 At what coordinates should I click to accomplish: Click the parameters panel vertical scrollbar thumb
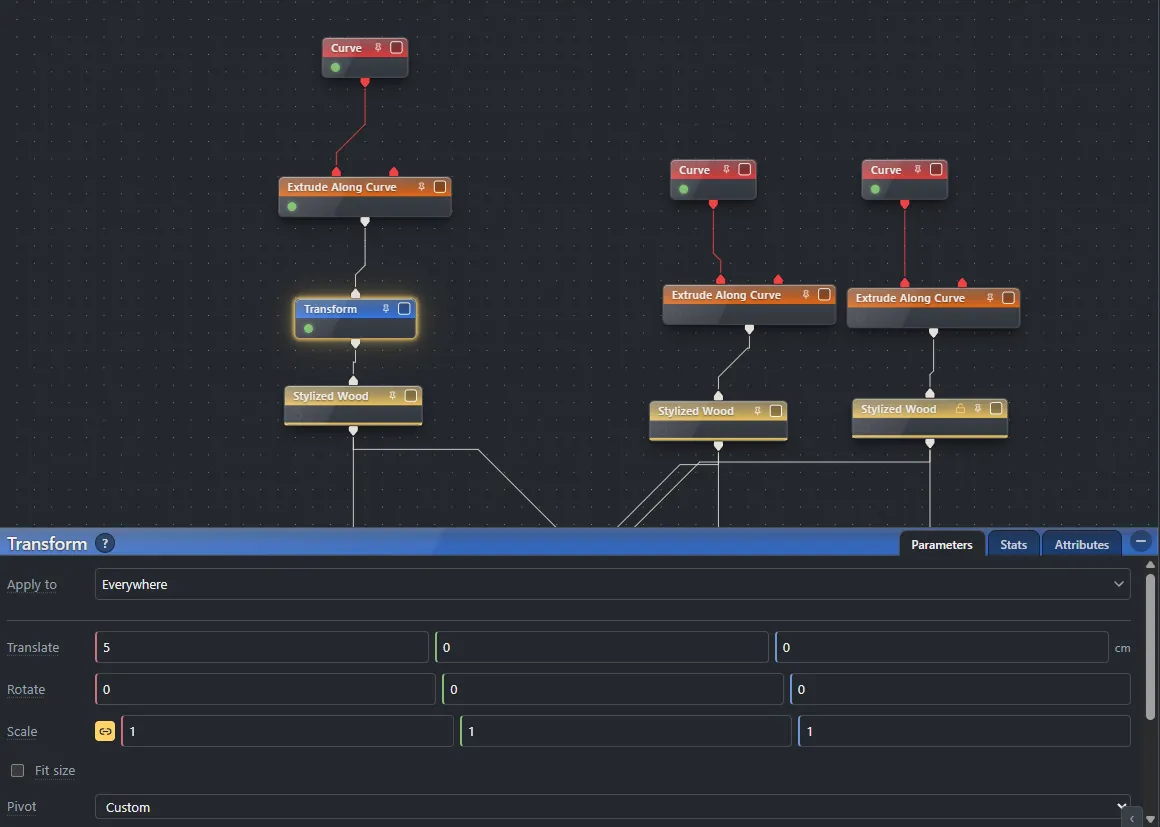[x=1150, y=645]
